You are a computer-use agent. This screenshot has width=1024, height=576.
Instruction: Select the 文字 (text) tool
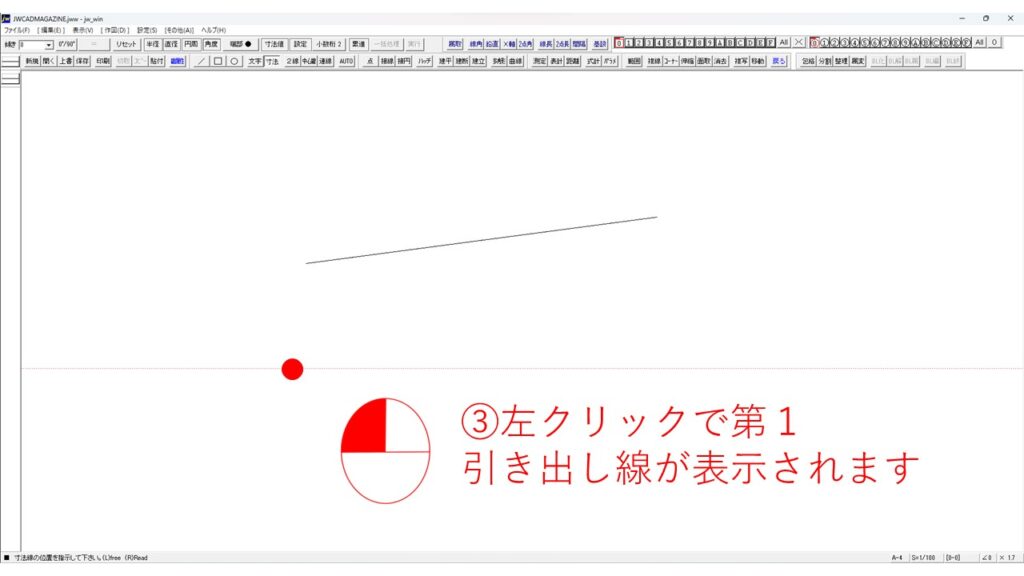255,61
